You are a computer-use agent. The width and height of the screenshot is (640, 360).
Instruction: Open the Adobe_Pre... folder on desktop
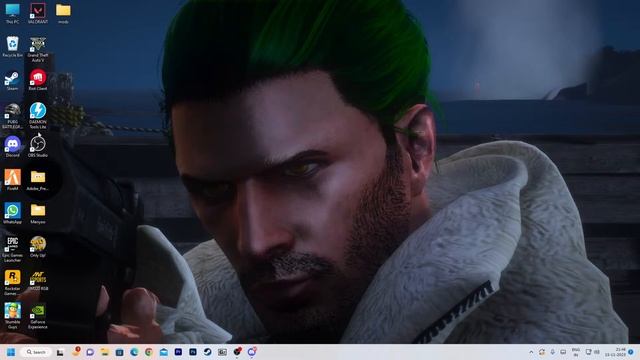pyautogui.click(x=38, y=180)
